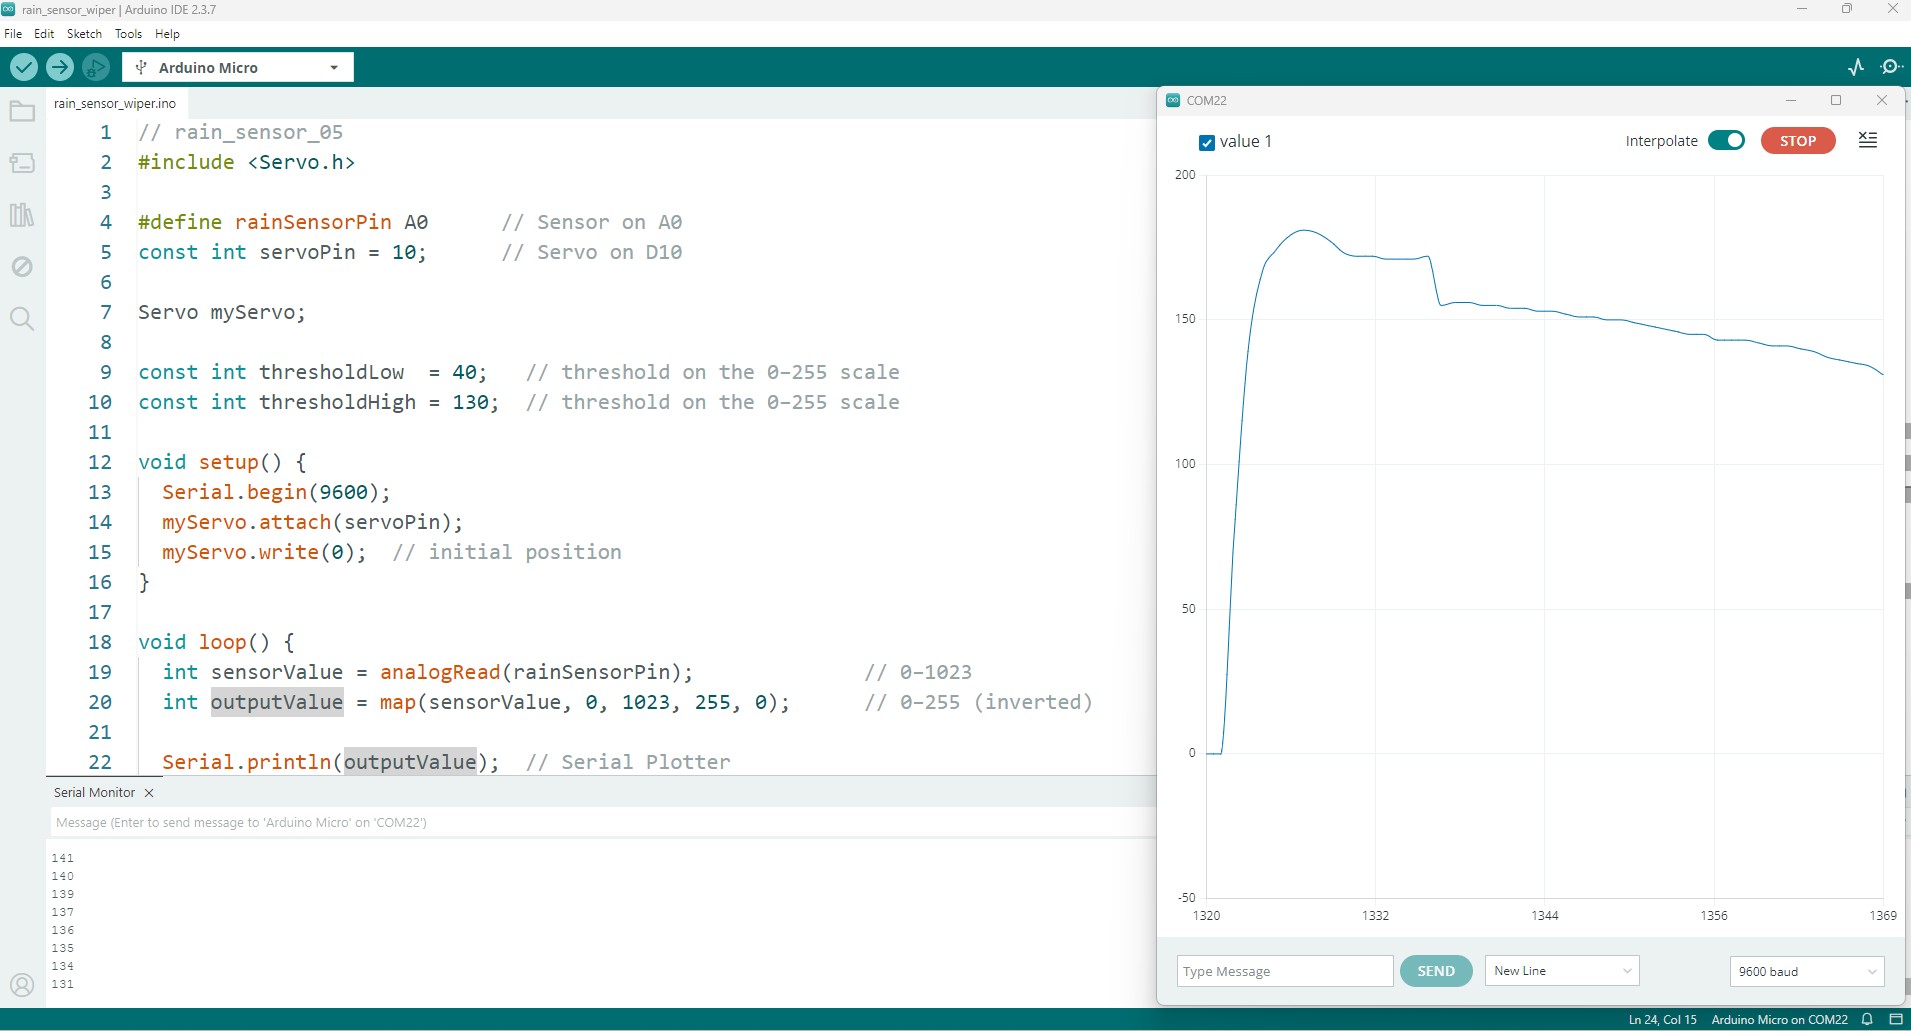Open the Sketch menu
This screenshot has width=1911, height=1031.
point(84,34)
